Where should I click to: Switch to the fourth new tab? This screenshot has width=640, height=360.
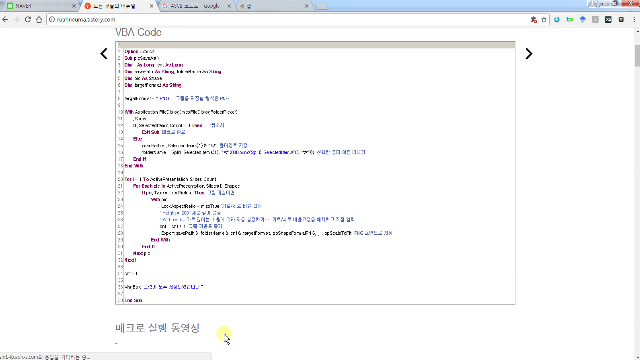(x=273, y=6)
